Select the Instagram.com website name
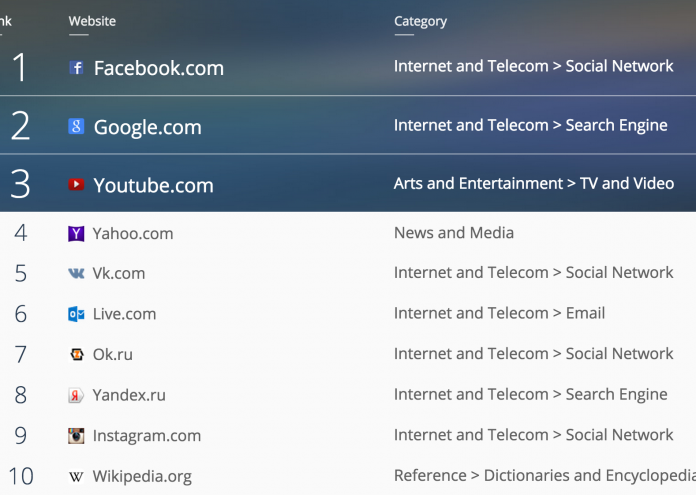 (146, 436)
